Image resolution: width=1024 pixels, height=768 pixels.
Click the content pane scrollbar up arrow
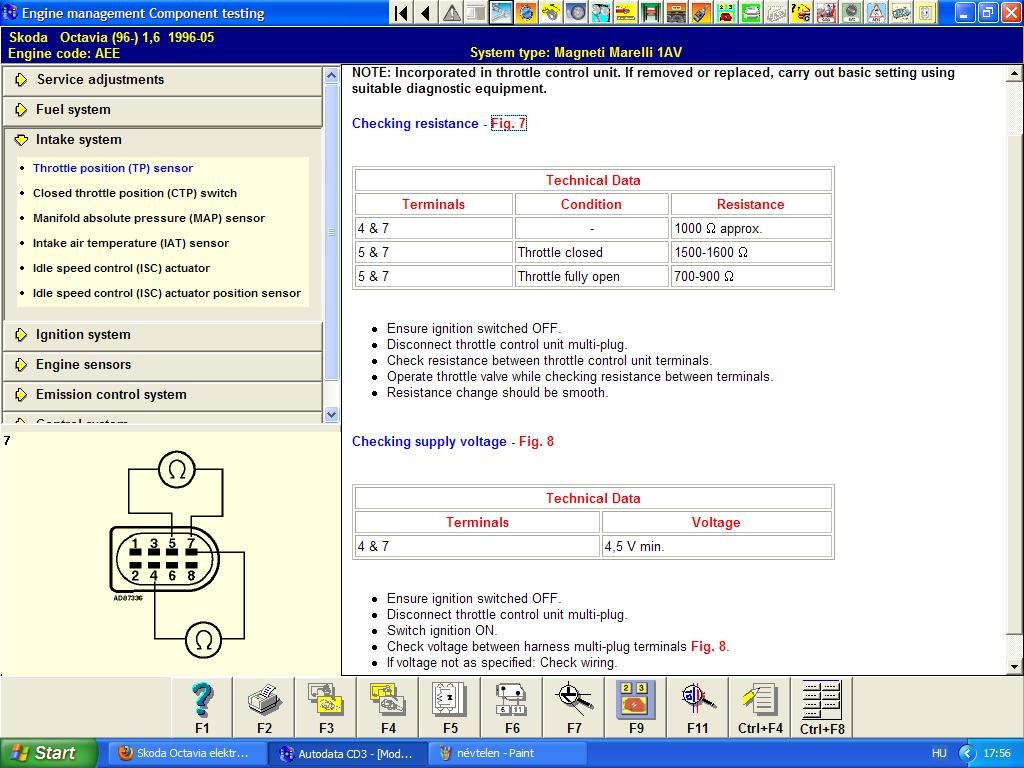(1014, 73)
